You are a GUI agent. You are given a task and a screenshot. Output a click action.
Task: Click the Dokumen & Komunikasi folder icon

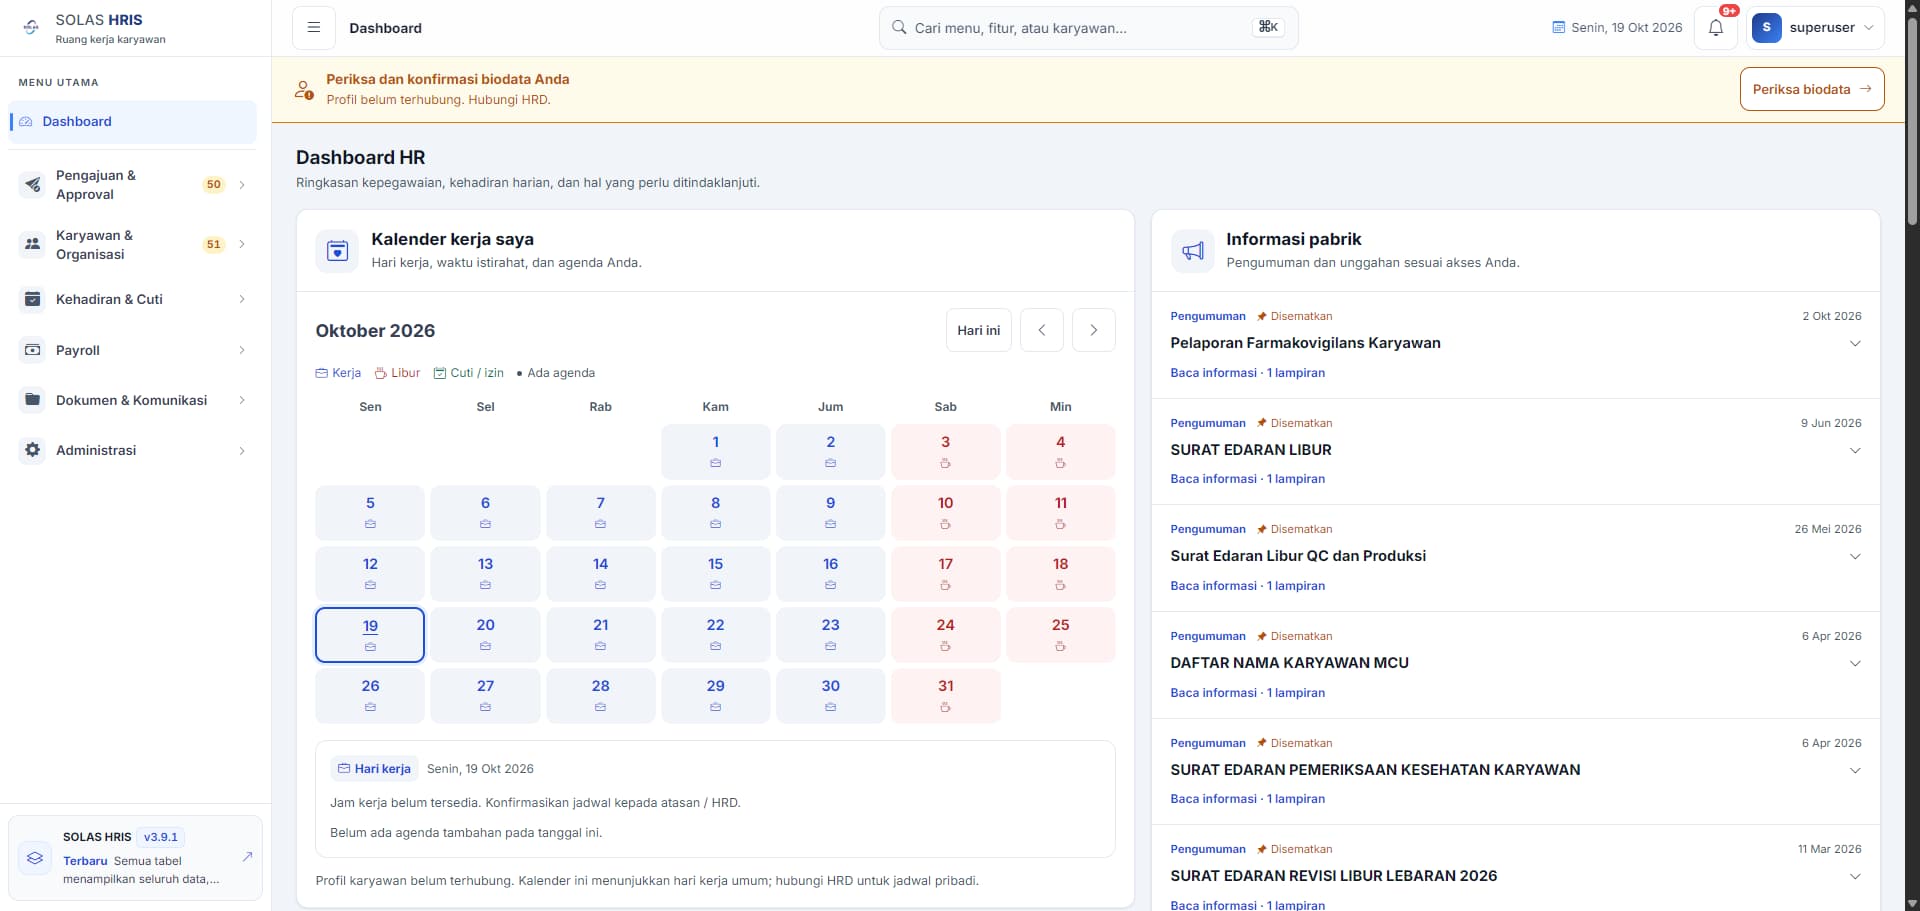[x=33, y=400]
